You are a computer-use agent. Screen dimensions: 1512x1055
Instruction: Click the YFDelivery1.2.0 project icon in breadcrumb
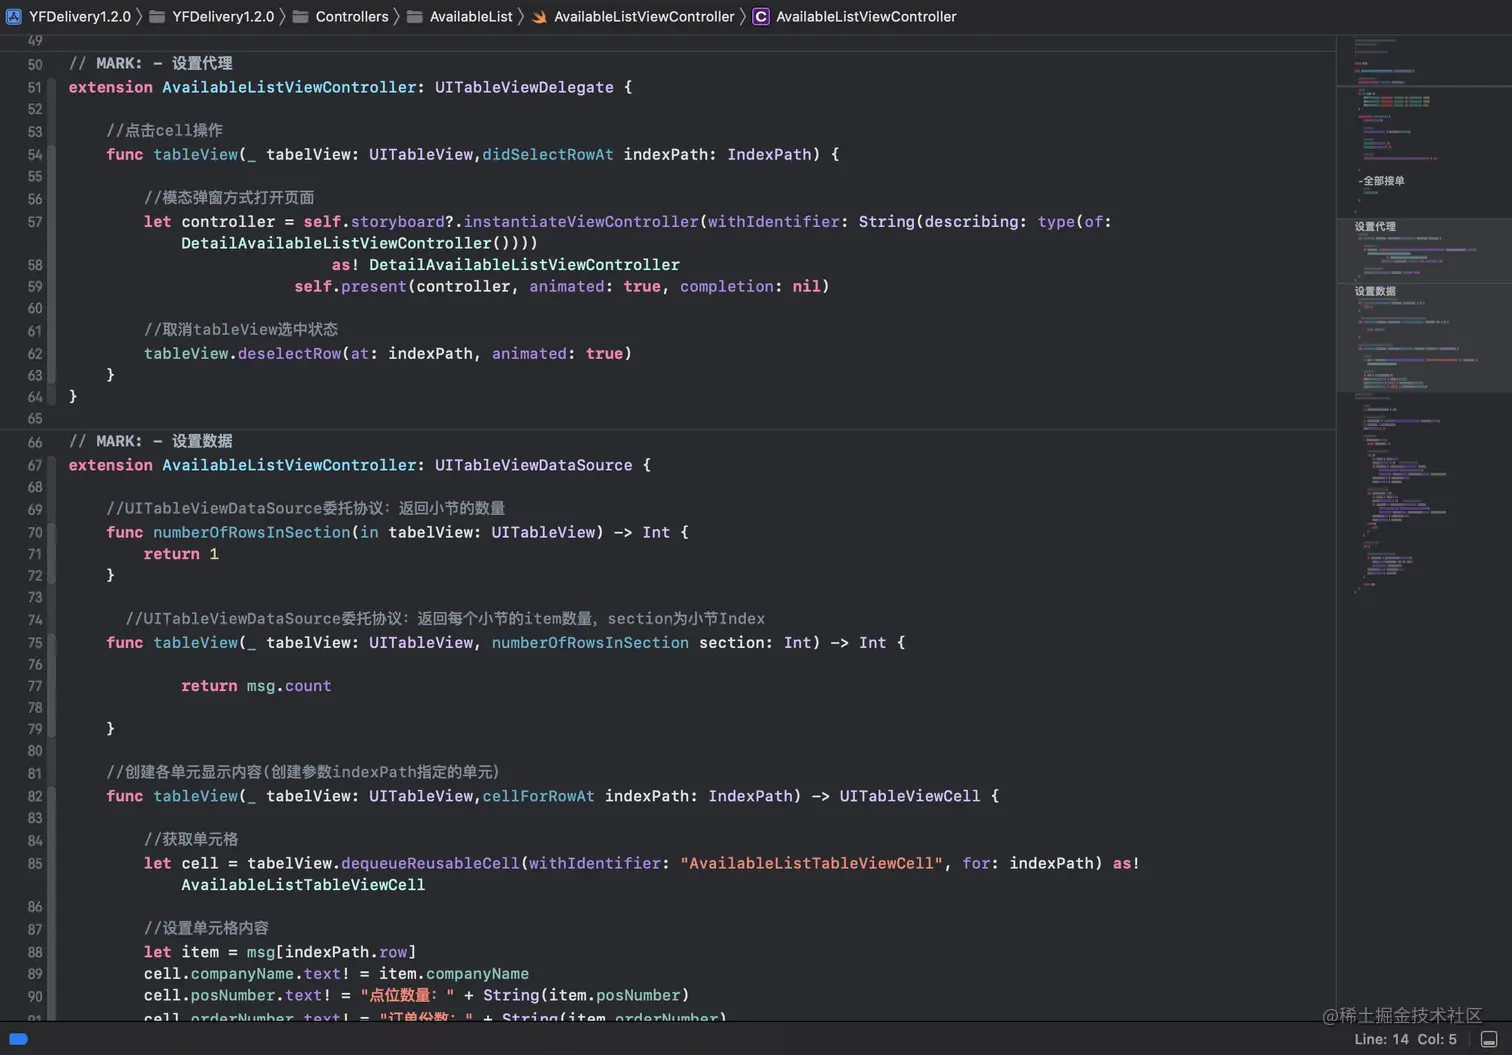pyautogui.click(x=14, y=16)
